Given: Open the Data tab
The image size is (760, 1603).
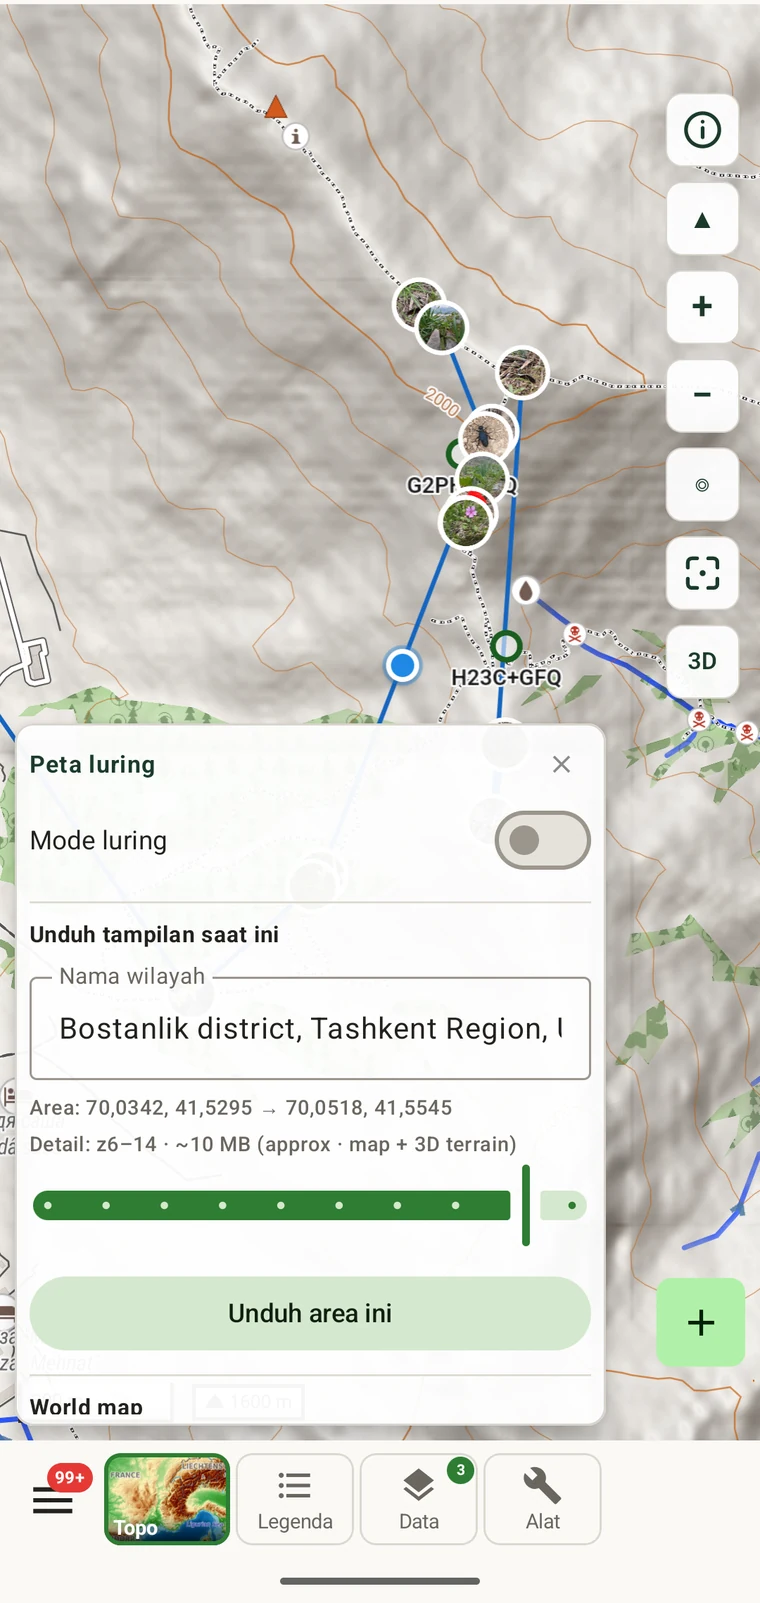Looking at the screenshot, I should pyautogui.click(x=418, y=1499).
